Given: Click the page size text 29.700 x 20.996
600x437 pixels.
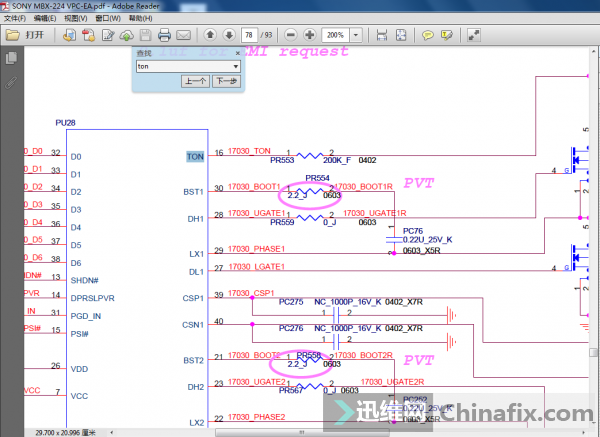Looking at the screenshot, I should (65, 433).
